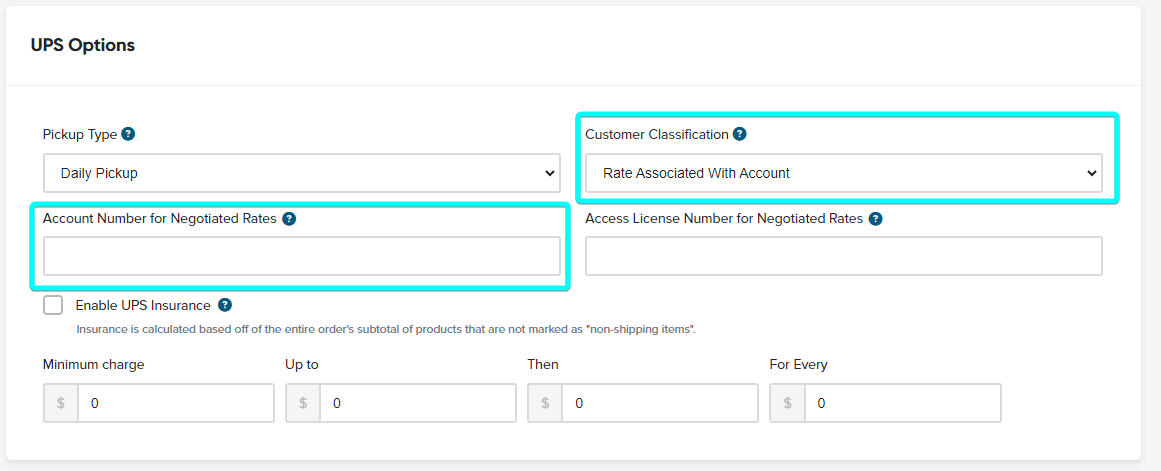Click into Access License Number input box
This screenshot has height=471, width=1161.
(844, 256)
